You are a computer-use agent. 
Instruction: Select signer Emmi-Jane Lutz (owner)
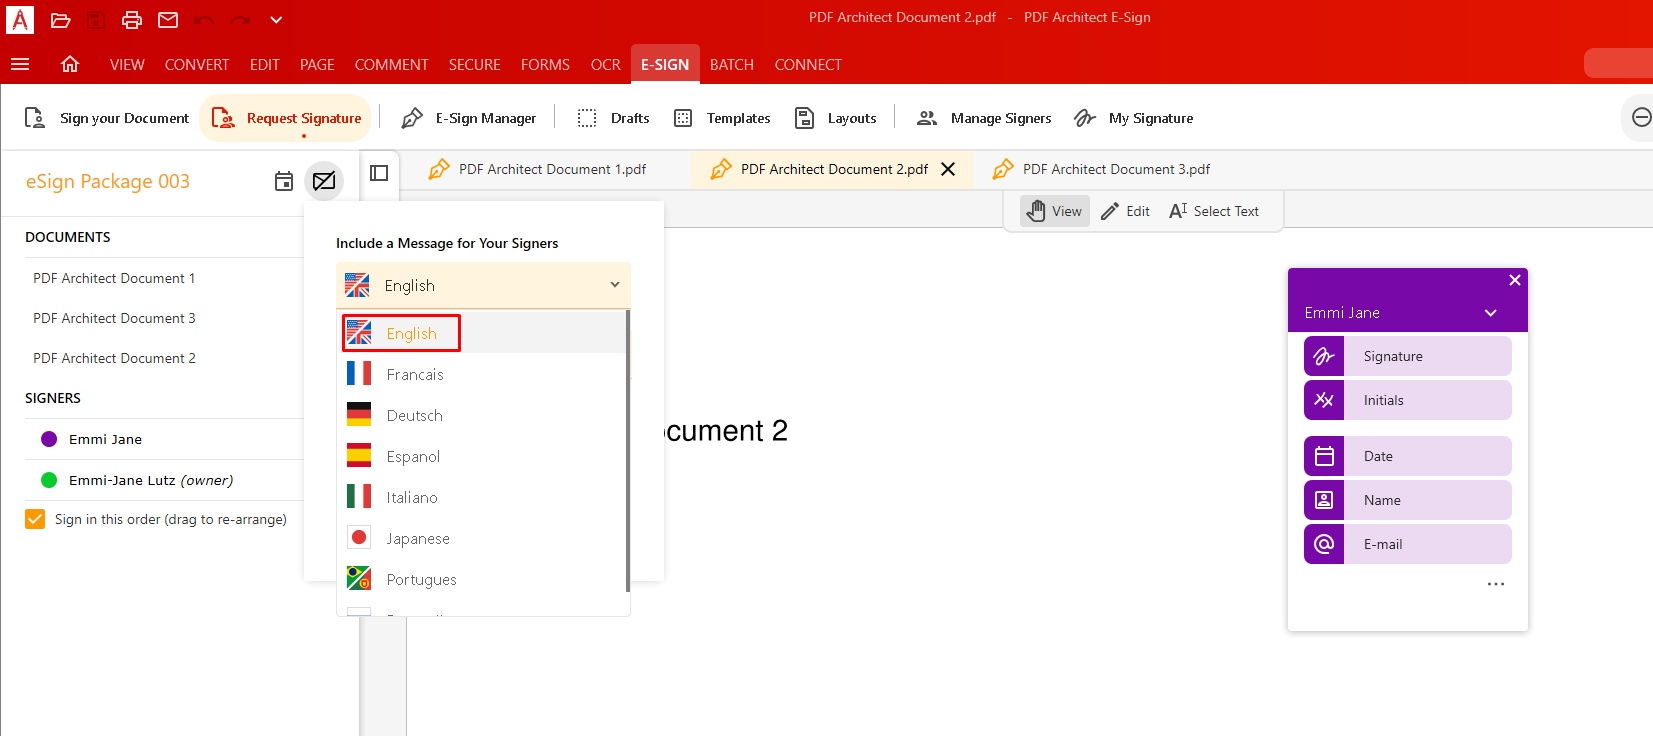tap(151, 480)
